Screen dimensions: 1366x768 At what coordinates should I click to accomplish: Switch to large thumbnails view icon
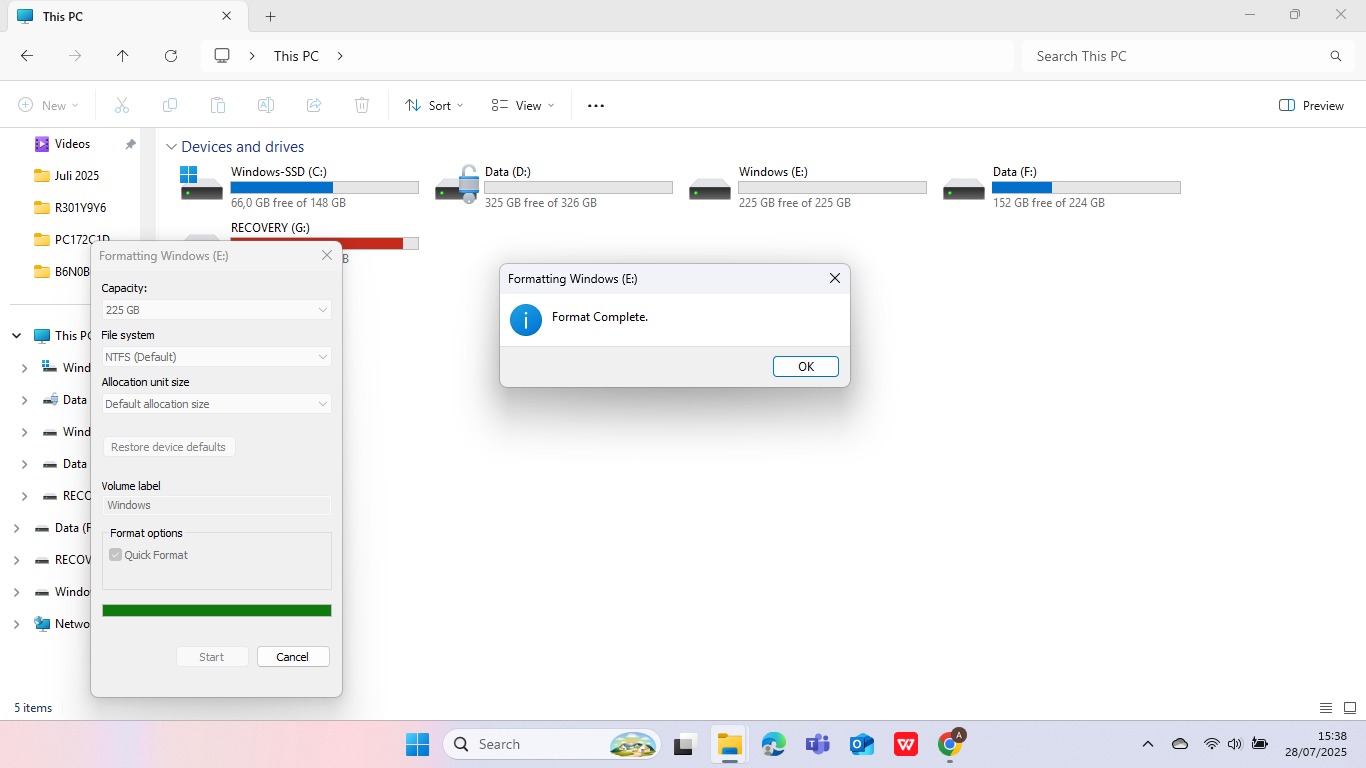[x=1349, y=708]
